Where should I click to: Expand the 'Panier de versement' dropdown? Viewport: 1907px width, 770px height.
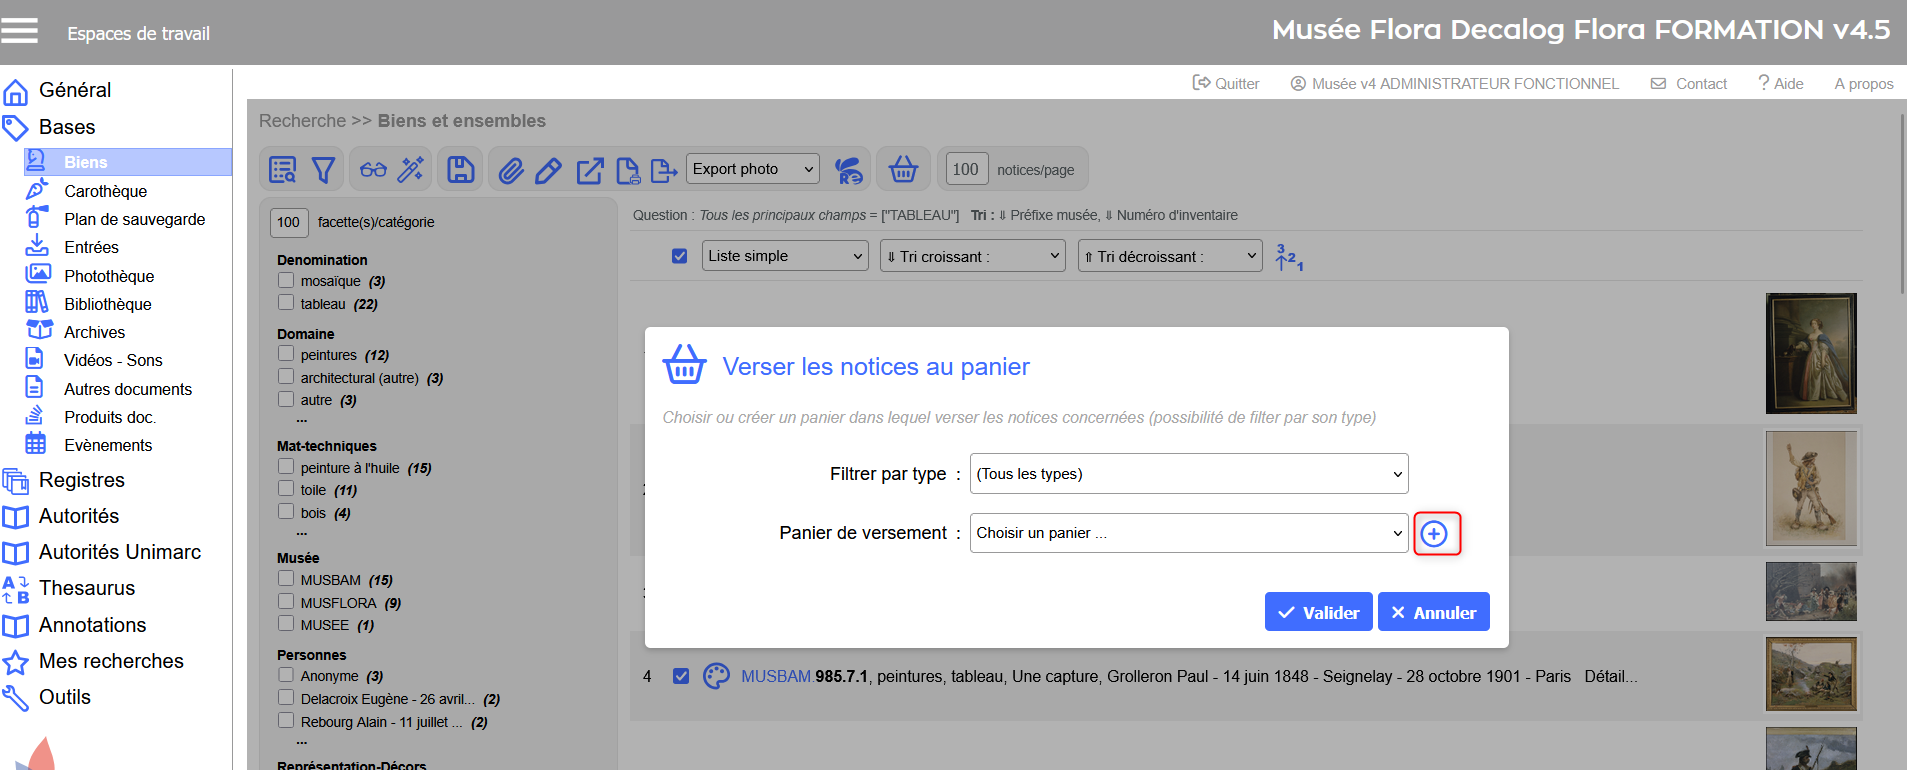[1188, 533]
